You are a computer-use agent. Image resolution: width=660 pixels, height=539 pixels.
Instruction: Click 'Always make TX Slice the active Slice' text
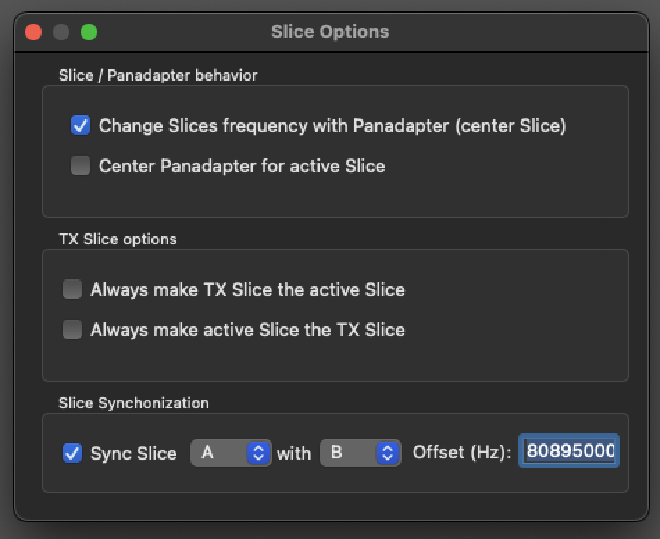(247, 290)
